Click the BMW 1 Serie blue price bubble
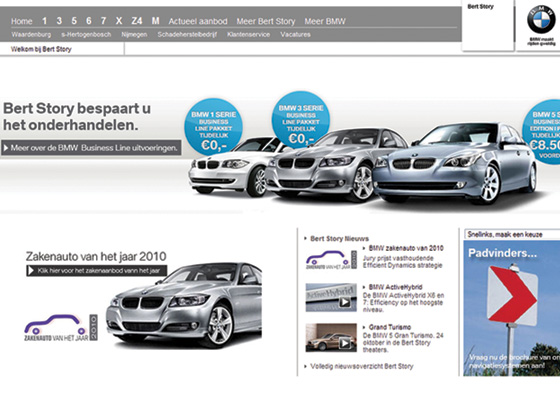Image resolution: width=560 pixels, height=420 pixels. (x=213, y=128)
